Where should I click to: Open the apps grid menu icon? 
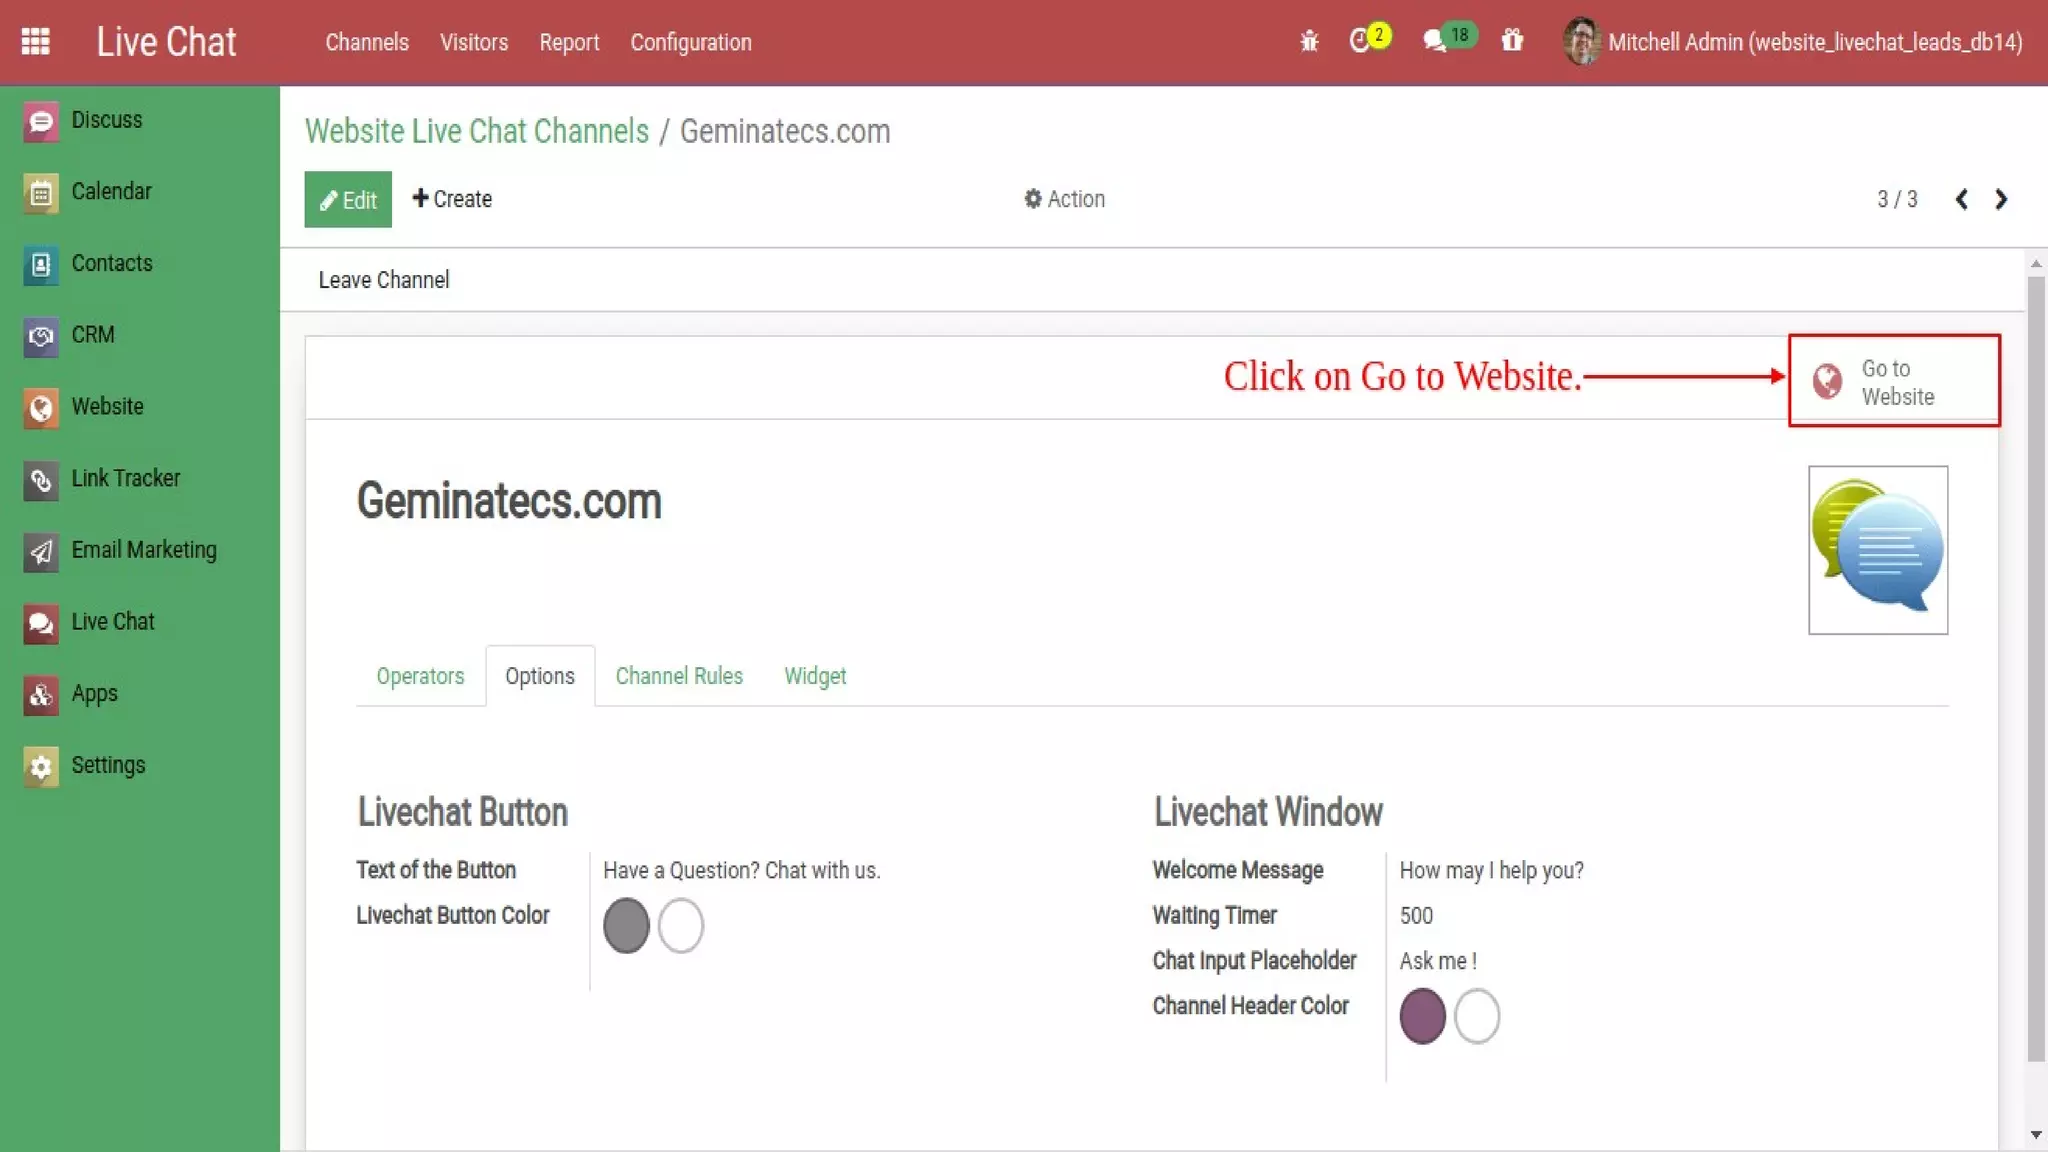tap(36, 42)
